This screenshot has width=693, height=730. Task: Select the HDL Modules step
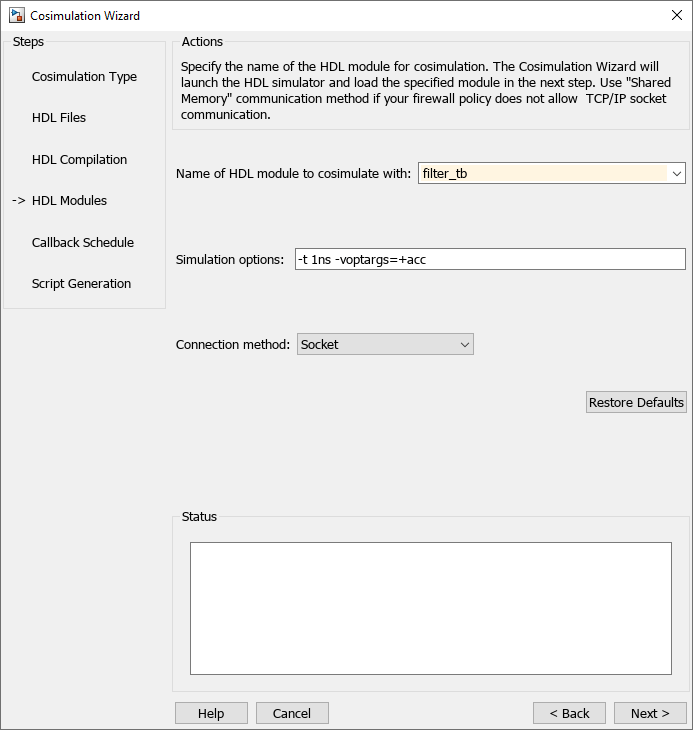[x=69, y=201]
